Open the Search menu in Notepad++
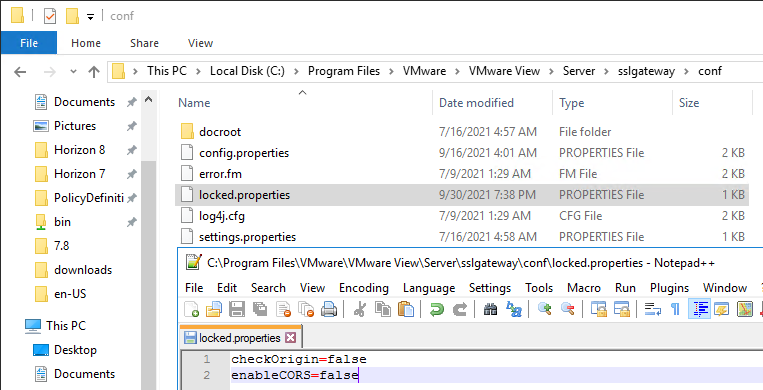The image size is (763, 390). tap(268, 288)
